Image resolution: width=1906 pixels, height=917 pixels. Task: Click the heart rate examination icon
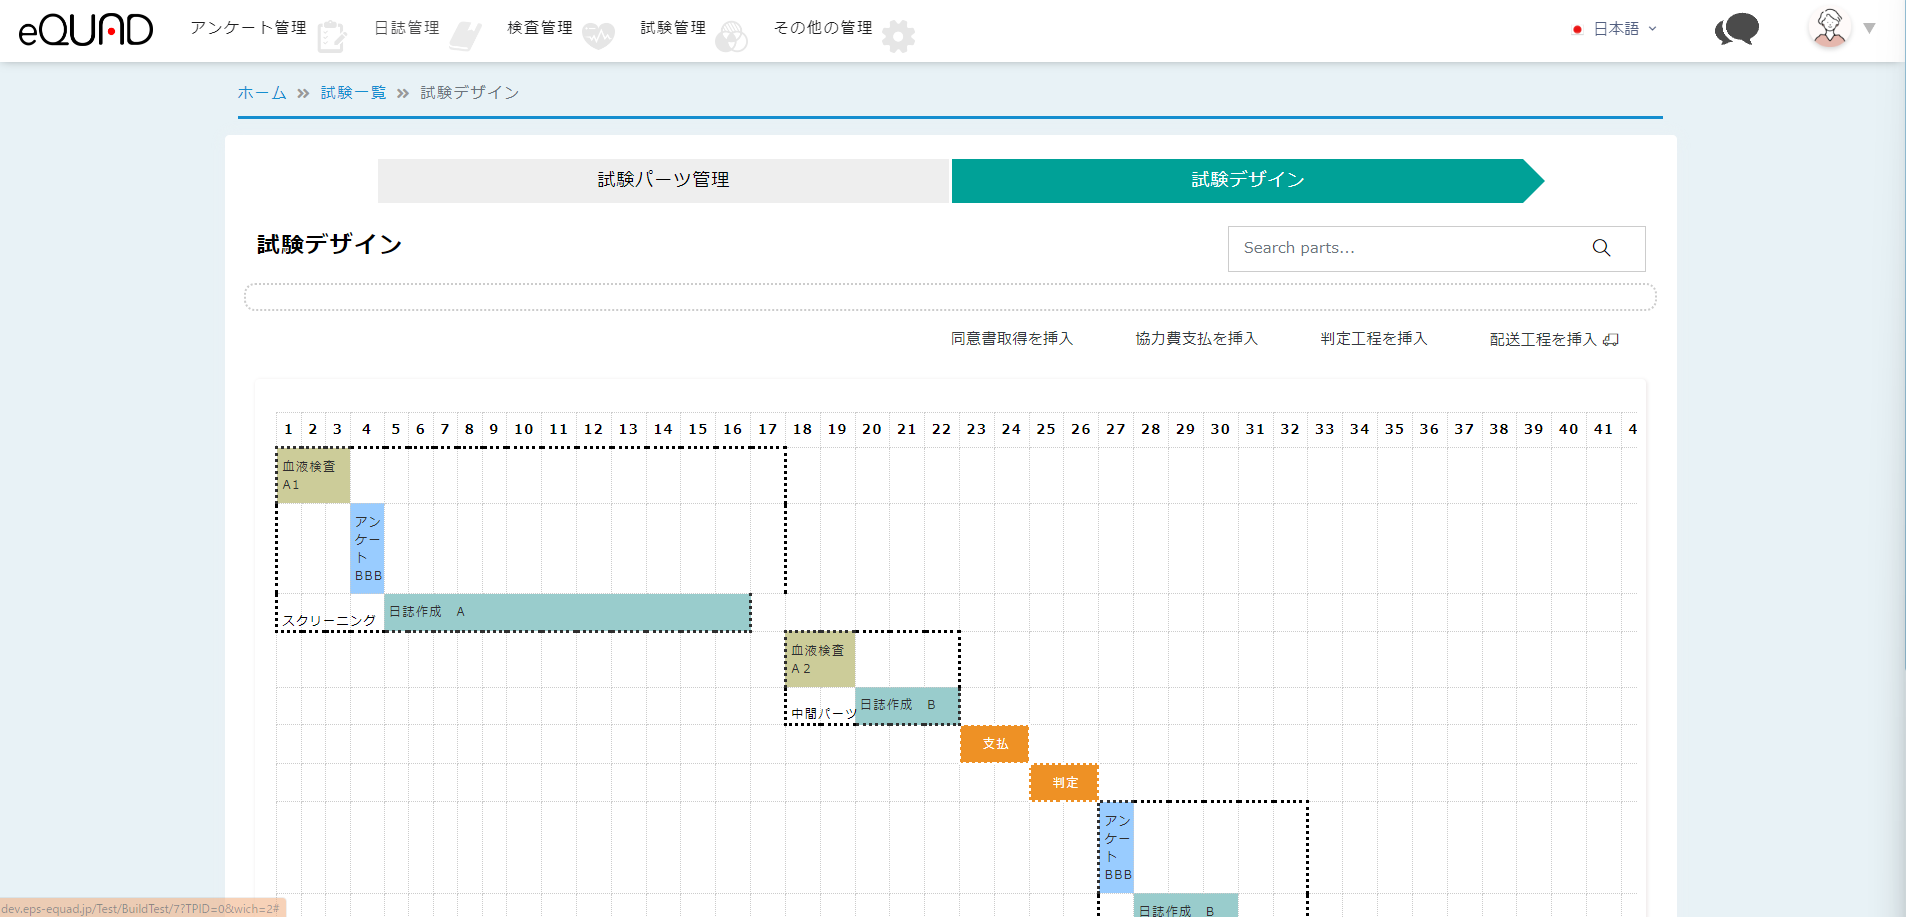pyautogui.click(x=598, y=37)
